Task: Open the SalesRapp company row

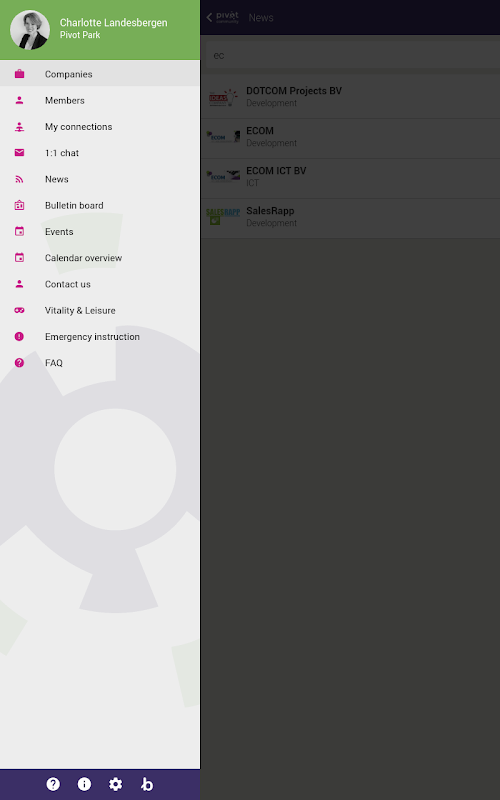Action: pos(351,217)
